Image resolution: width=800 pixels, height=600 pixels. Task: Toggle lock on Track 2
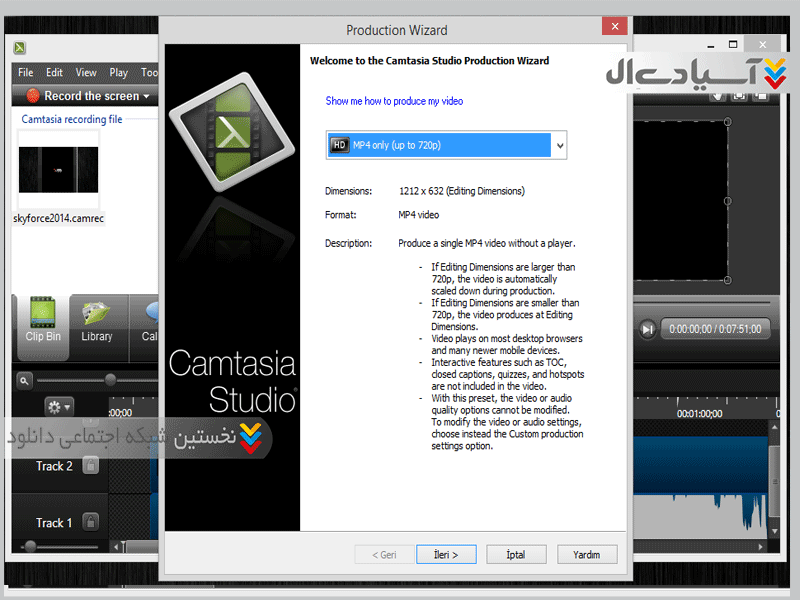tap(90, 466)
